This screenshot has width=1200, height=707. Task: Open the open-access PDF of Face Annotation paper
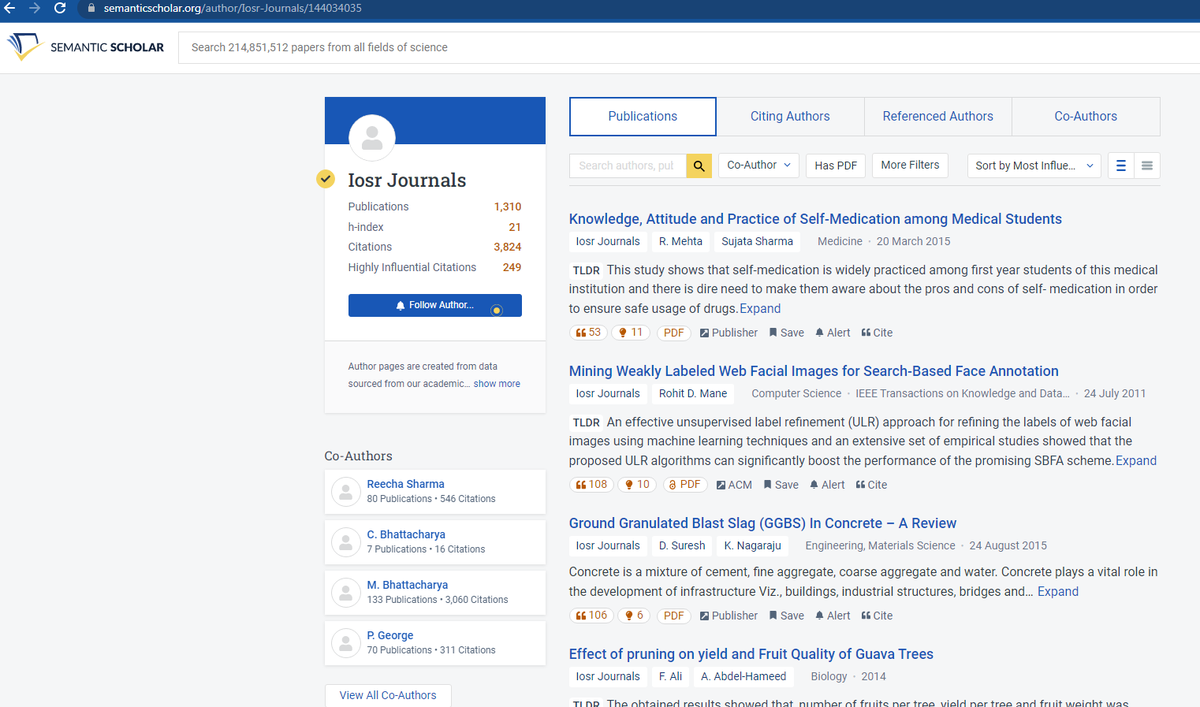tap(686, 485)
